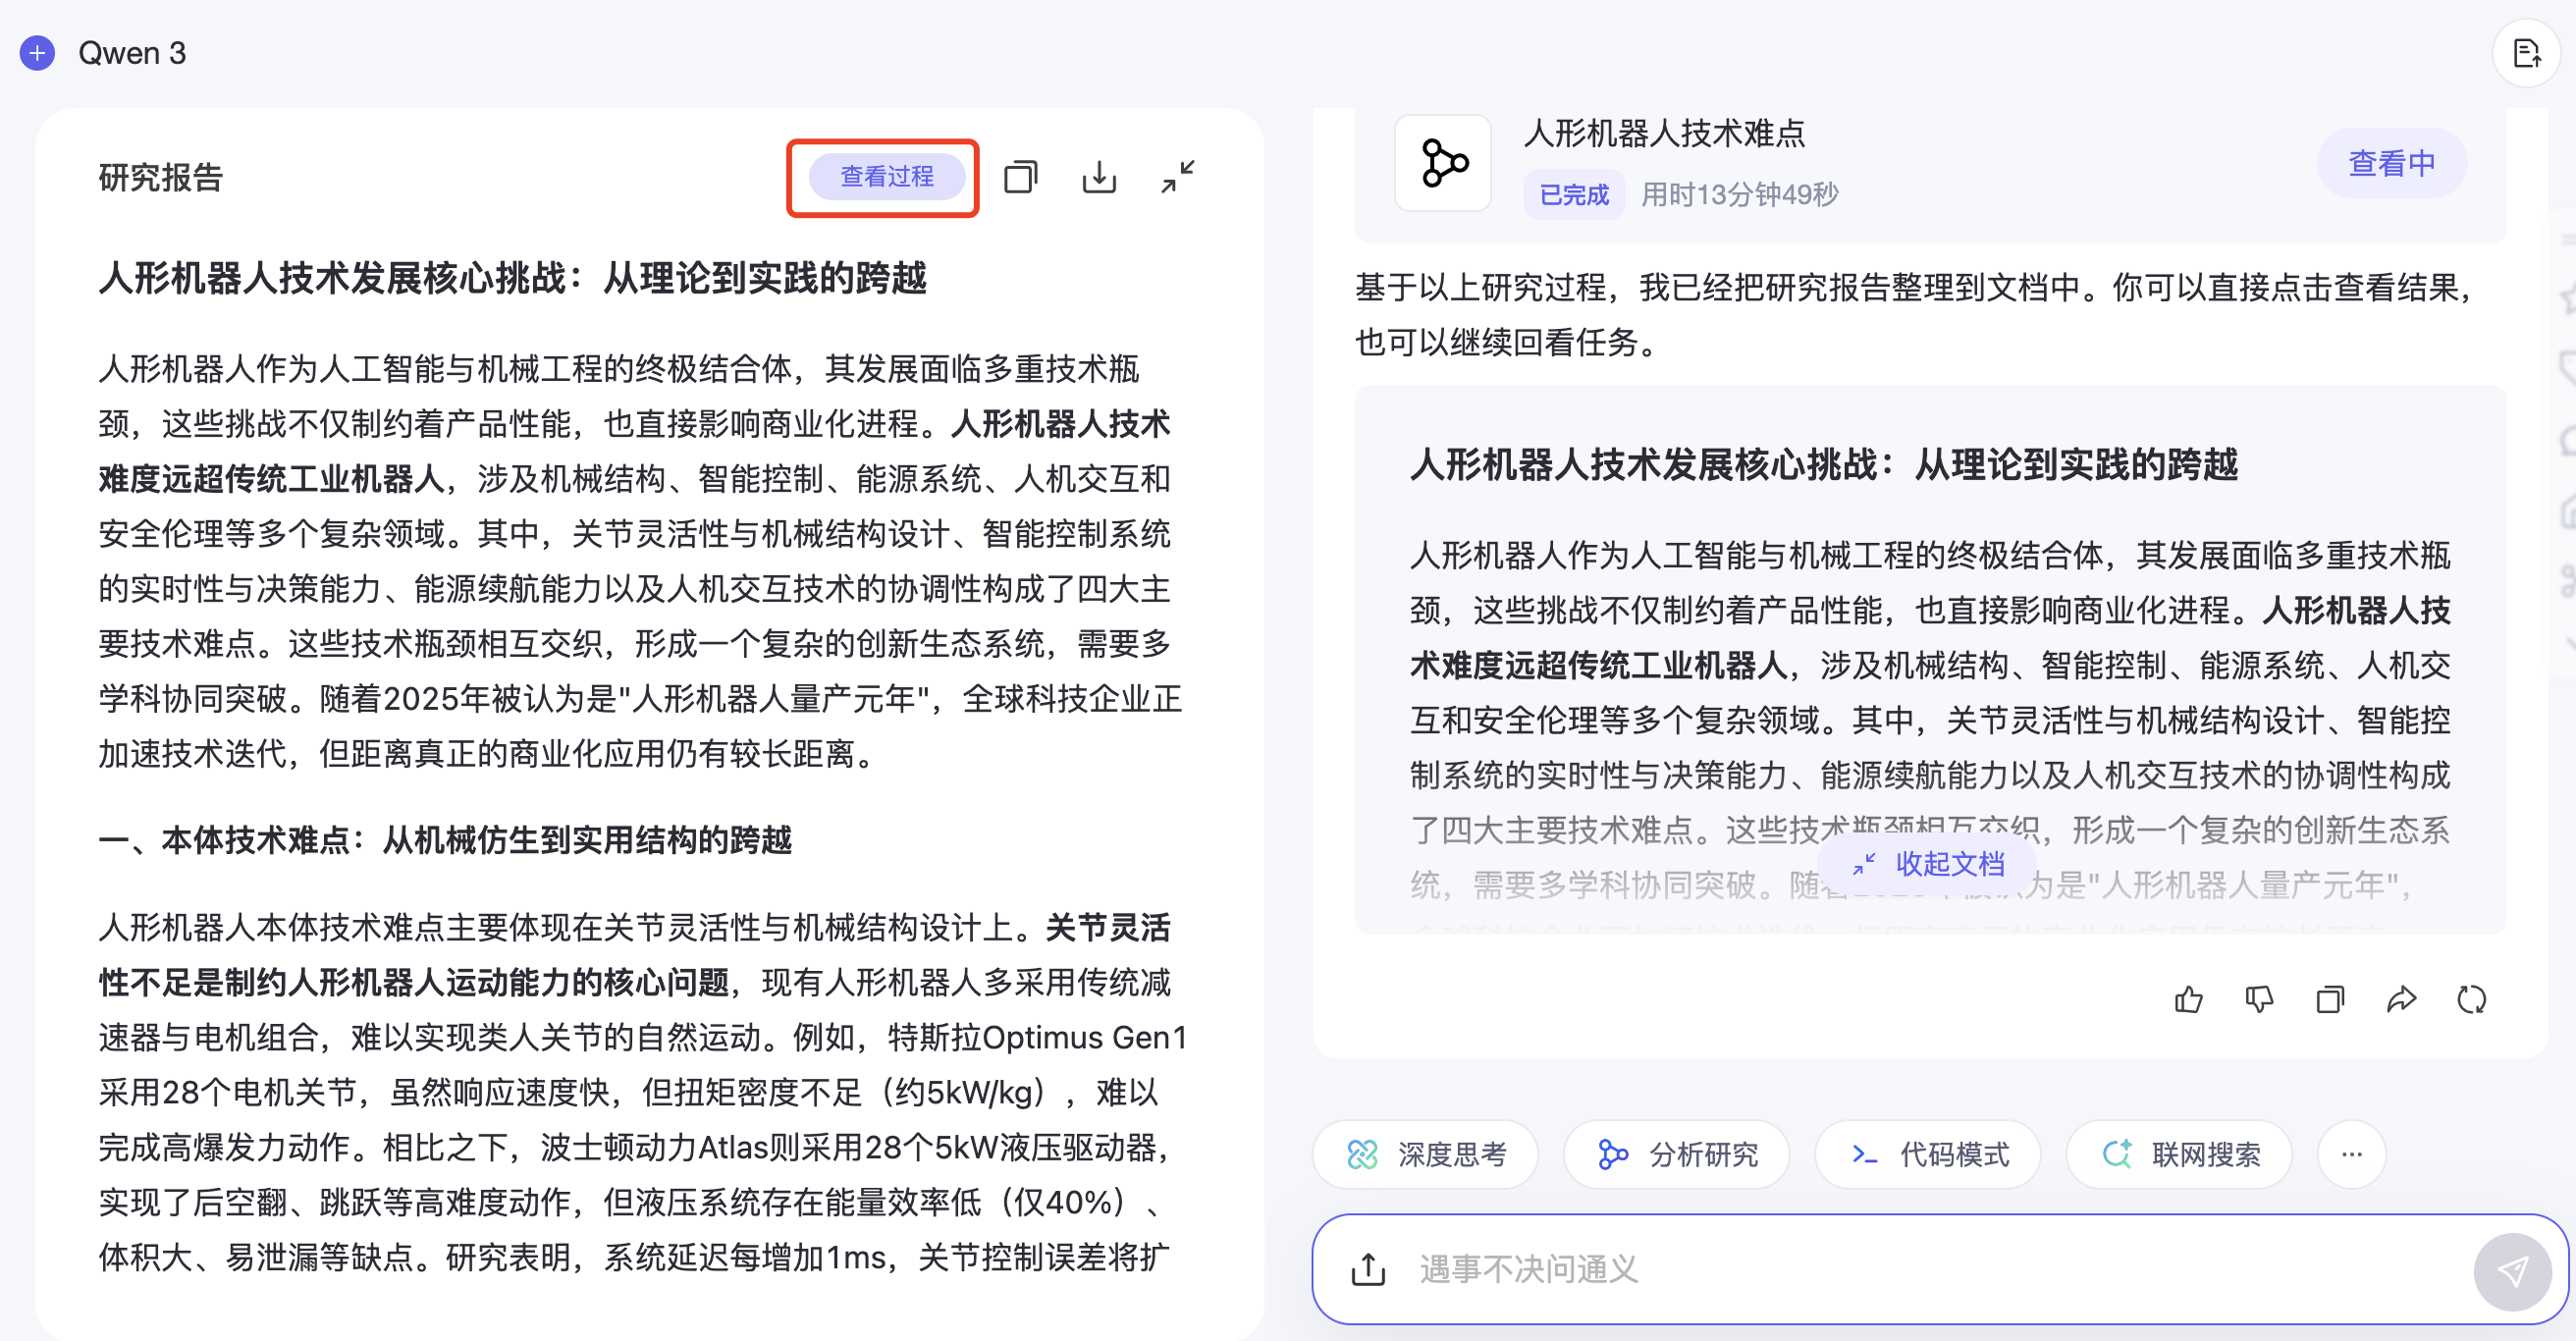The height and width of the screenshot is (1341, 2576).
Task: Open the document export icon top right
Action: click(x=2527, y=53)
